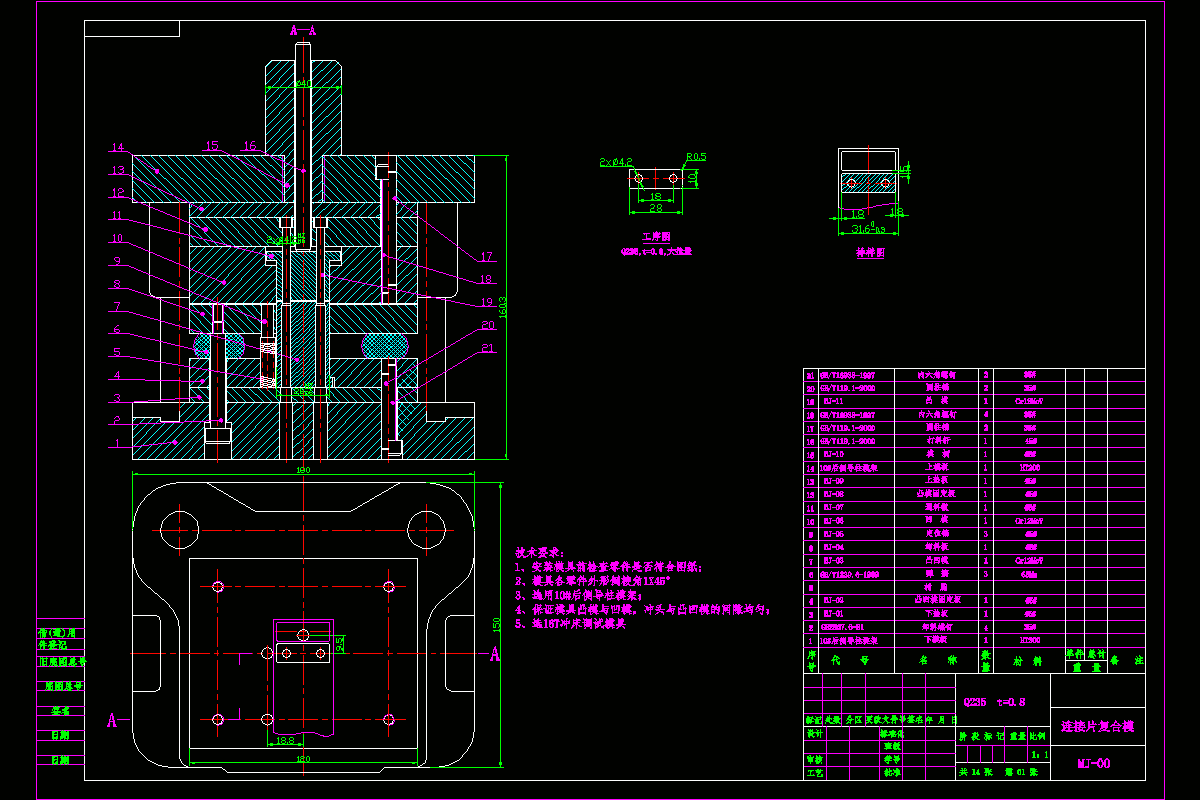Click part callout number 14
The height and width of the screenshot is (800, 1200).
(117, 146)
